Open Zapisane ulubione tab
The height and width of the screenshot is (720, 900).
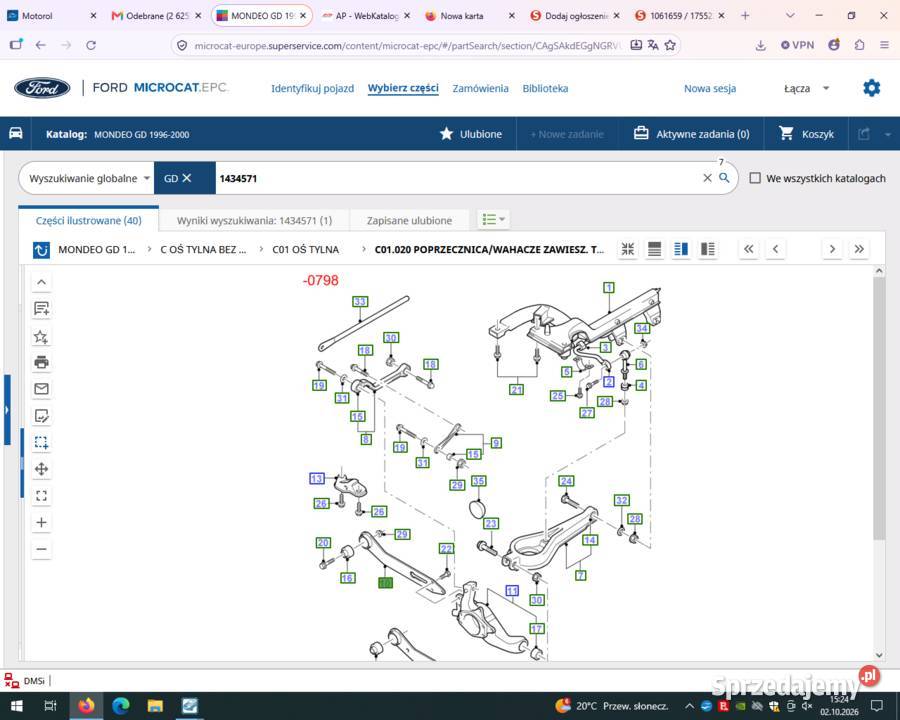pos(409,220)
